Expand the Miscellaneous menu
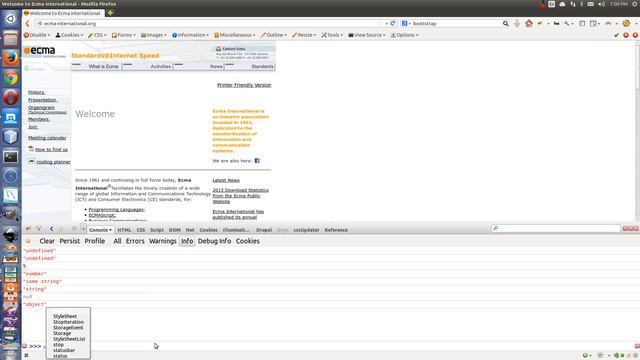 coord(235,35)
